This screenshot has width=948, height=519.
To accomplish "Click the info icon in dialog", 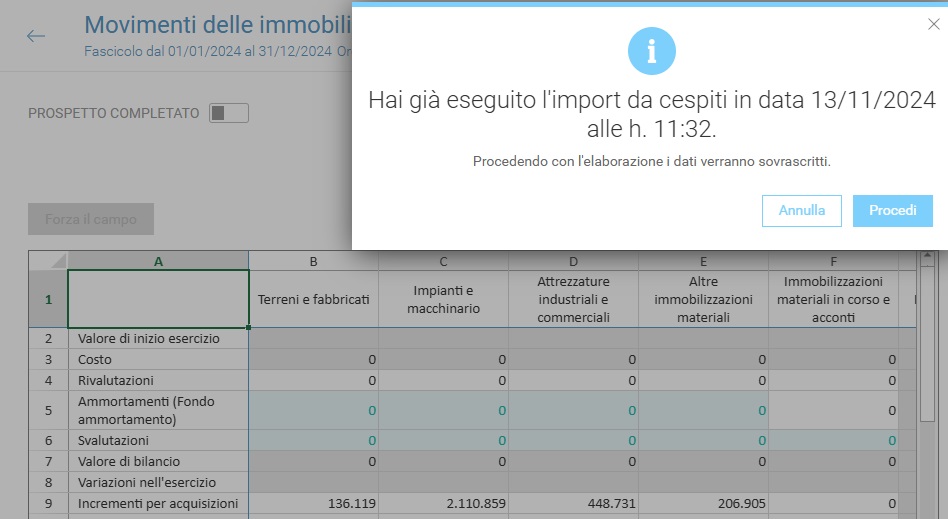I will pos(652,51).
